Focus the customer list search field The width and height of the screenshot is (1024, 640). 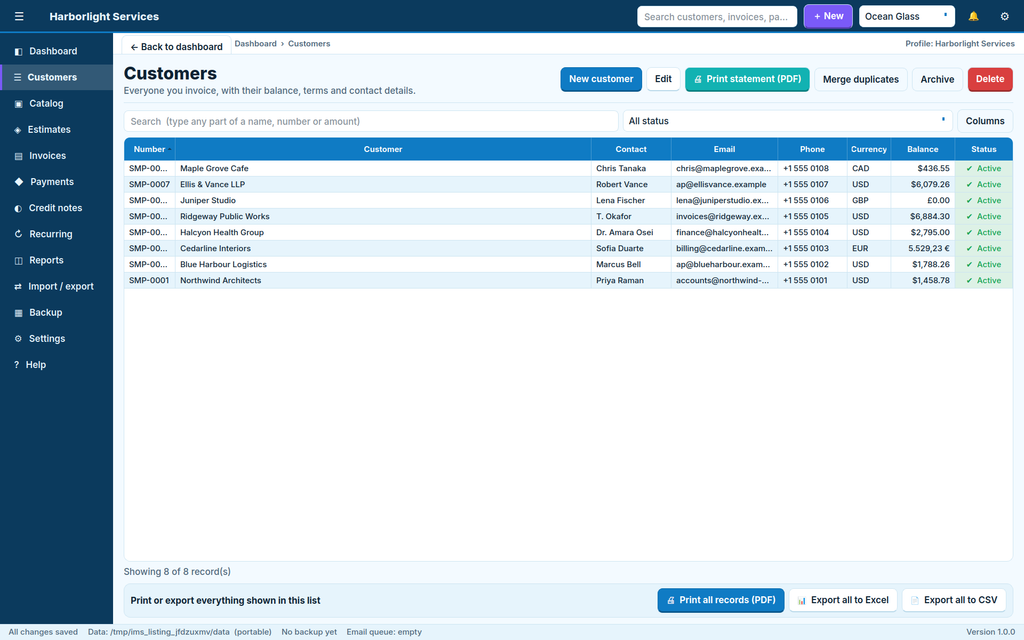[371, 121]
